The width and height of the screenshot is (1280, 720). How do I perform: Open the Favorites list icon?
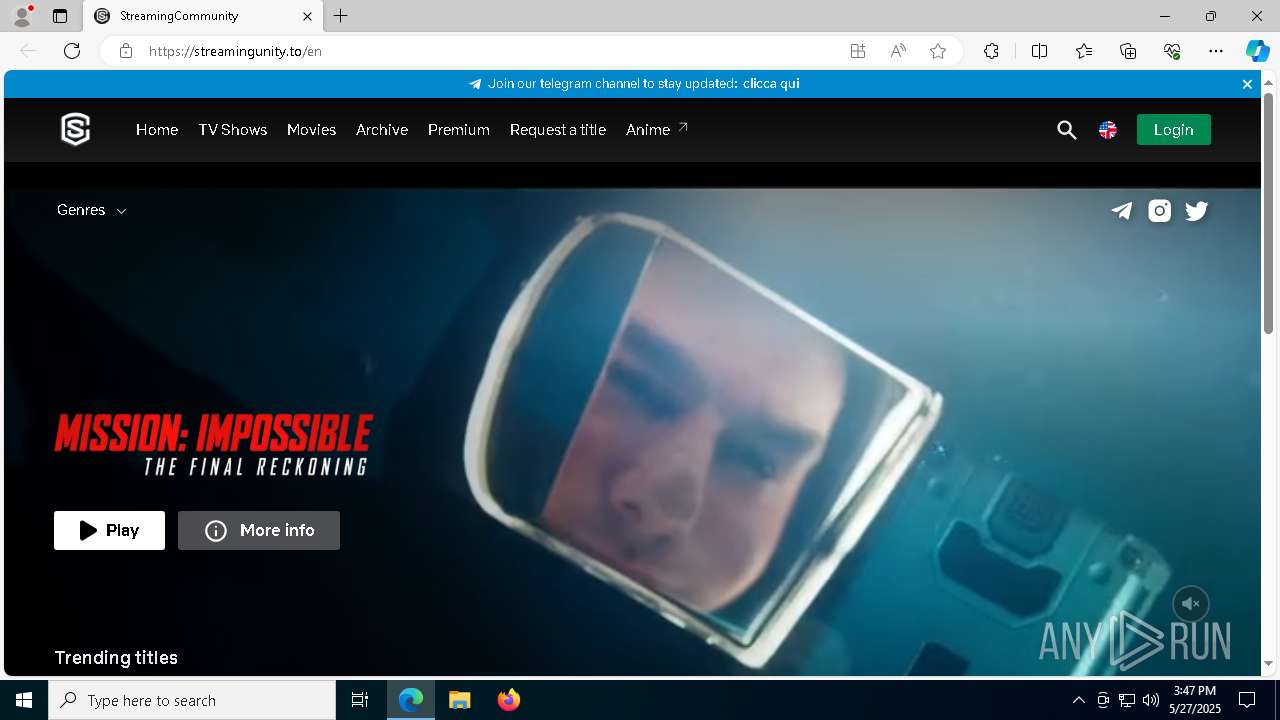(1084, 51)
